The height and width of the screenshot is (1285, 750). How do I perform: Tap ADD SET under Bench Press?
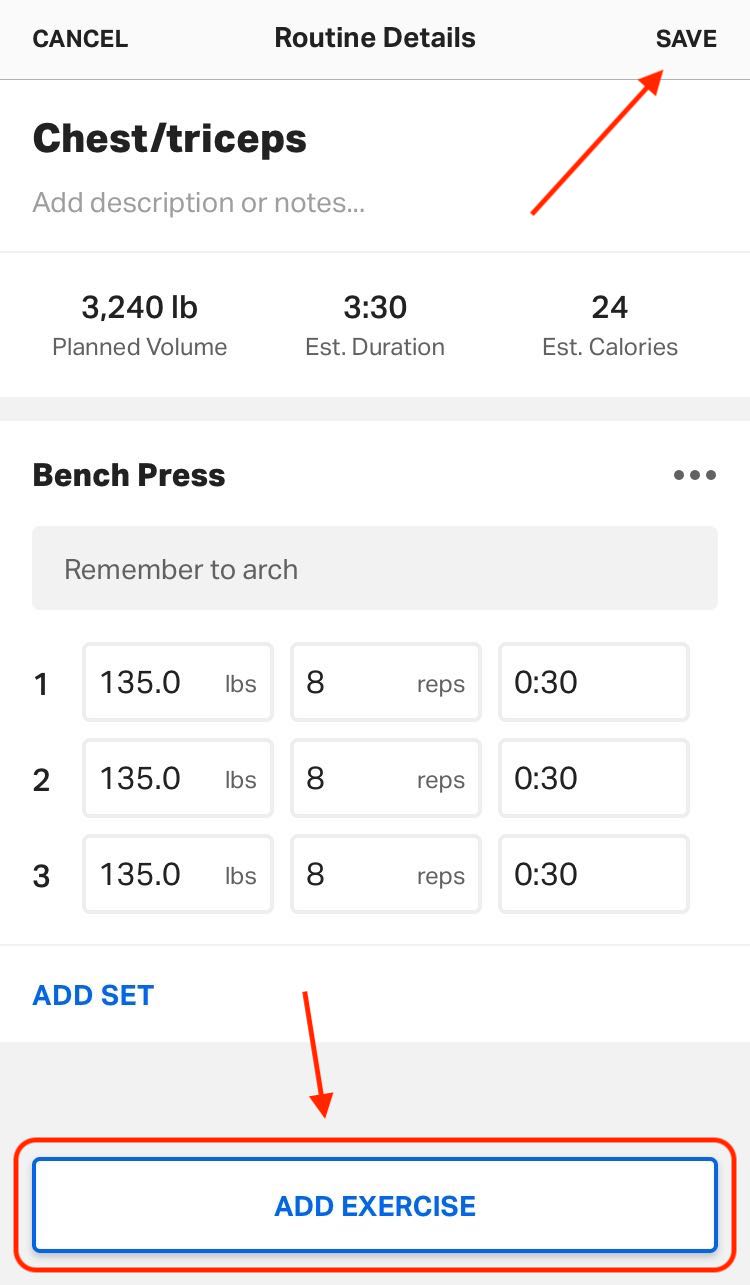click(x=92, y=994)
